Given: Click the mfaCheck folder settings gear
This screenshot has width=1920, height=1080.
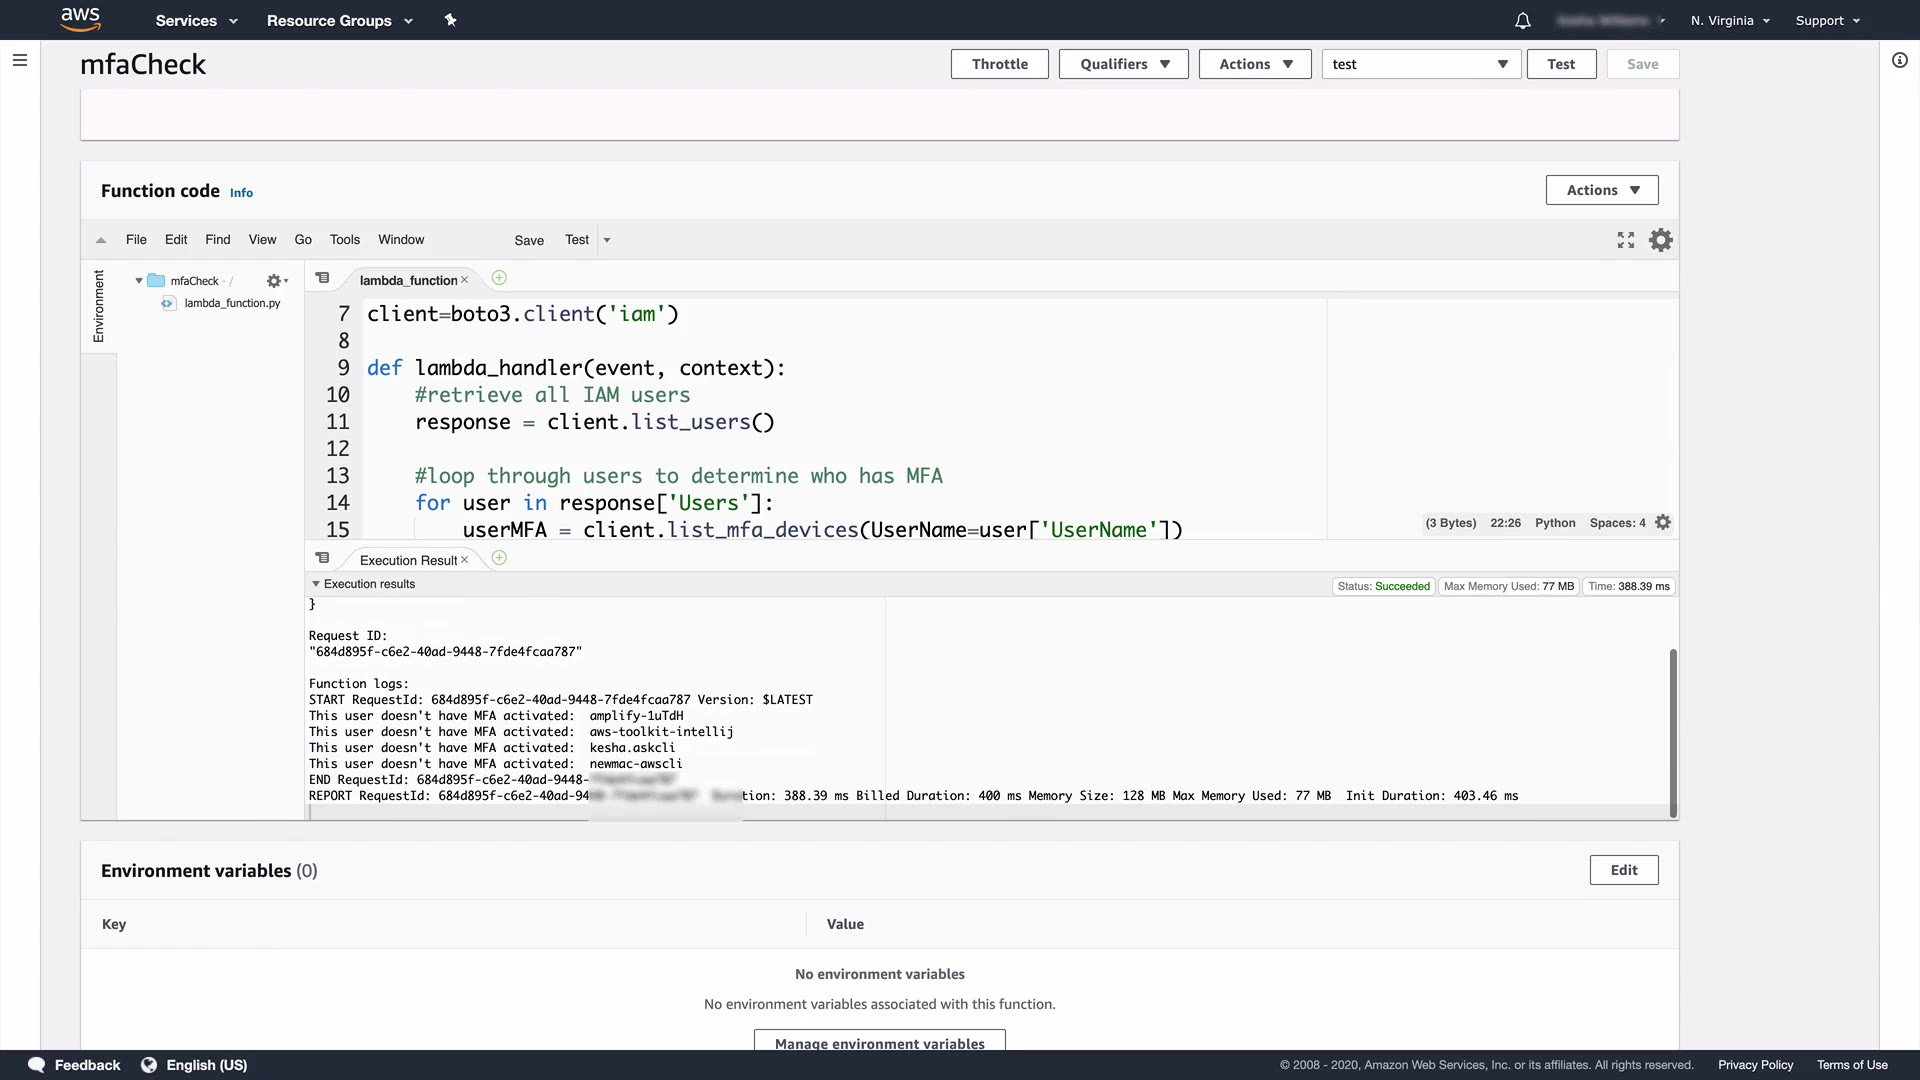Looking at the screenshot, I should pos(274,281).
